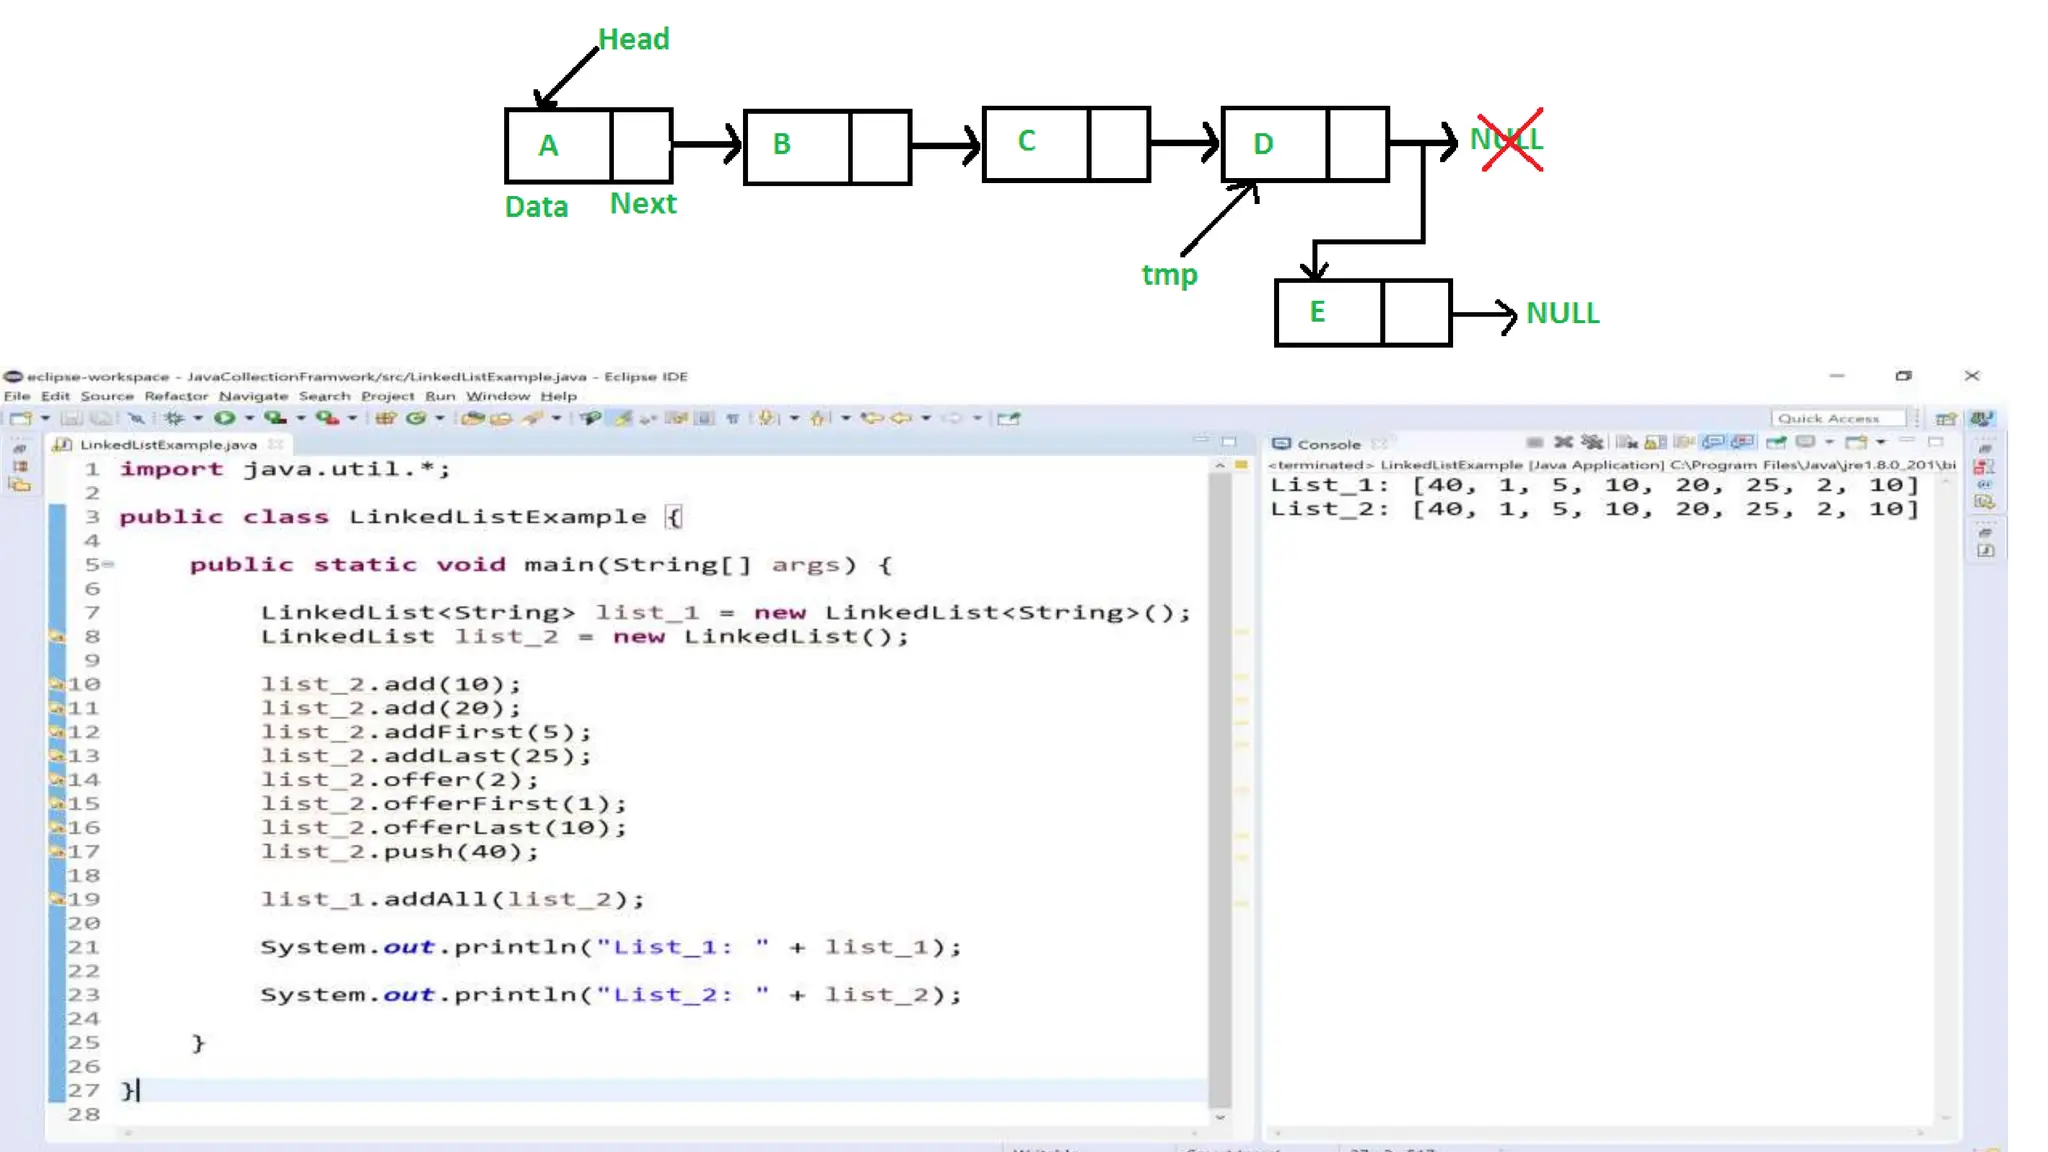2048x1152 pixels.
Task: Click the Debug bug icon
Action: click(x=174, y=418)
